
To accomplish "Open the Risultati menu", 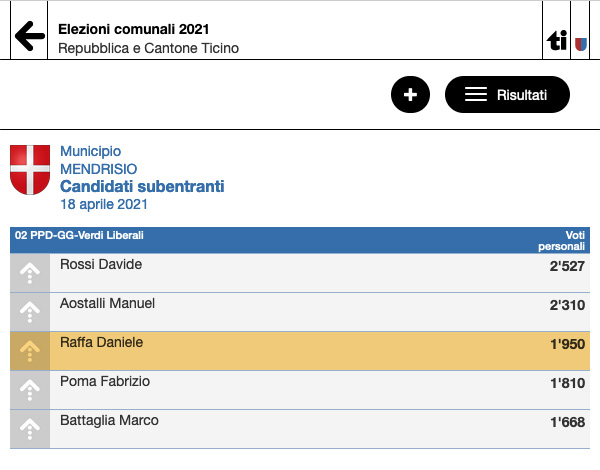I will [x=507, y=95].
